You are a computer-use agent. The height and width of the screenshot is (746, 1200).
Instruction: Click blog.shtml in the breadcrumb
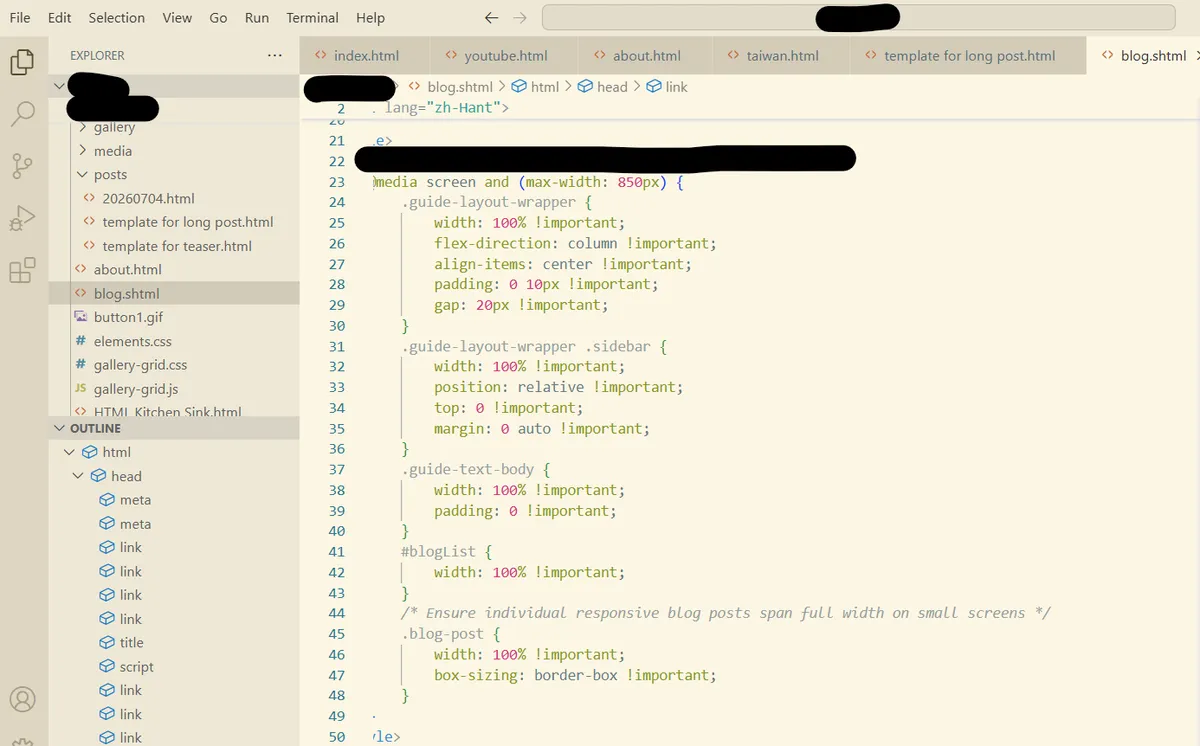click(x=460, y=87)
